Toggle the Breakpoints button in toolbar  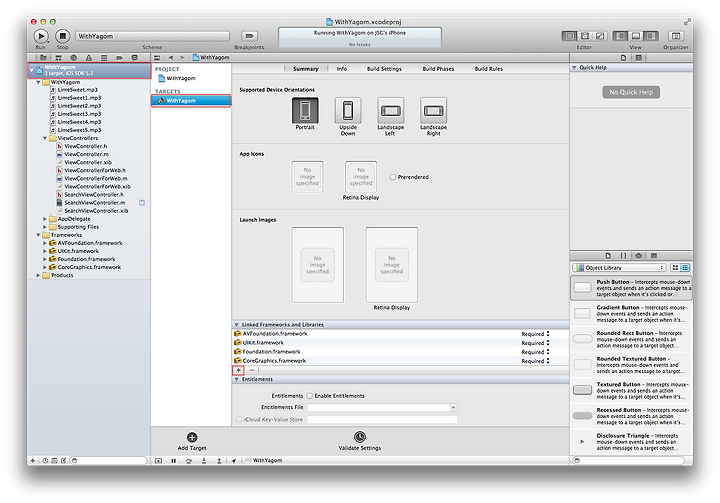click(249, 36)
